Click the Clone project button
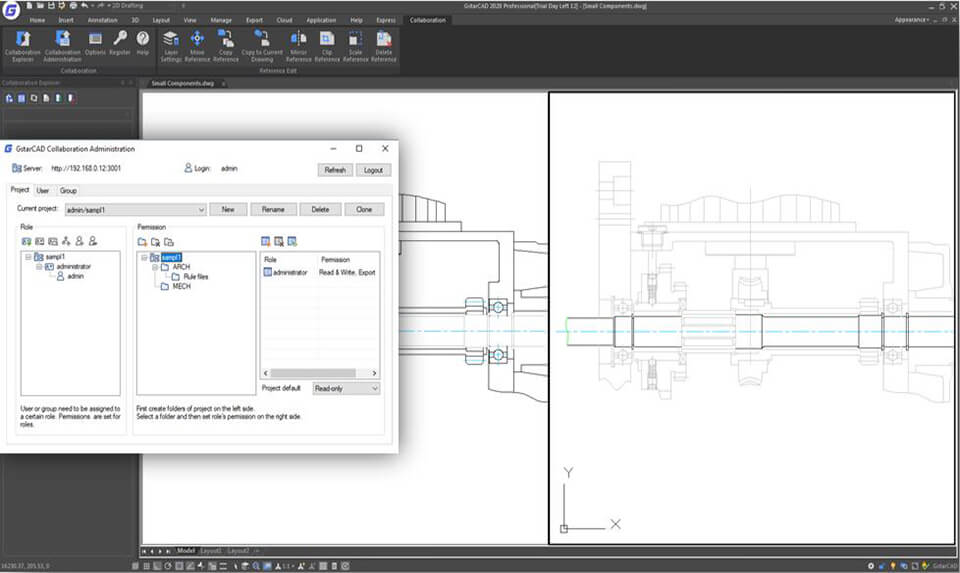The height and width of the screenshot is (573, 960). tap(364, 209)
